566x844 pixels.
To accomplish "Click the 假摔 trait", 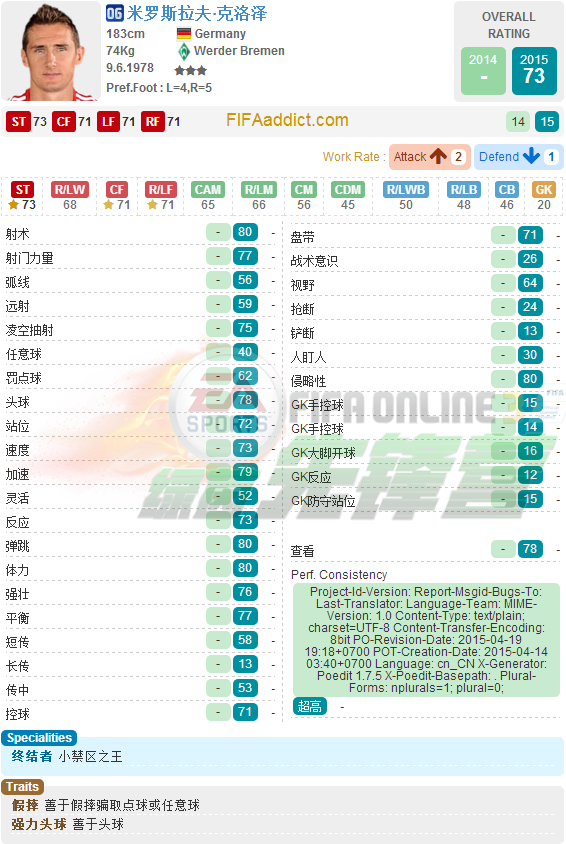I will (25, 805).
